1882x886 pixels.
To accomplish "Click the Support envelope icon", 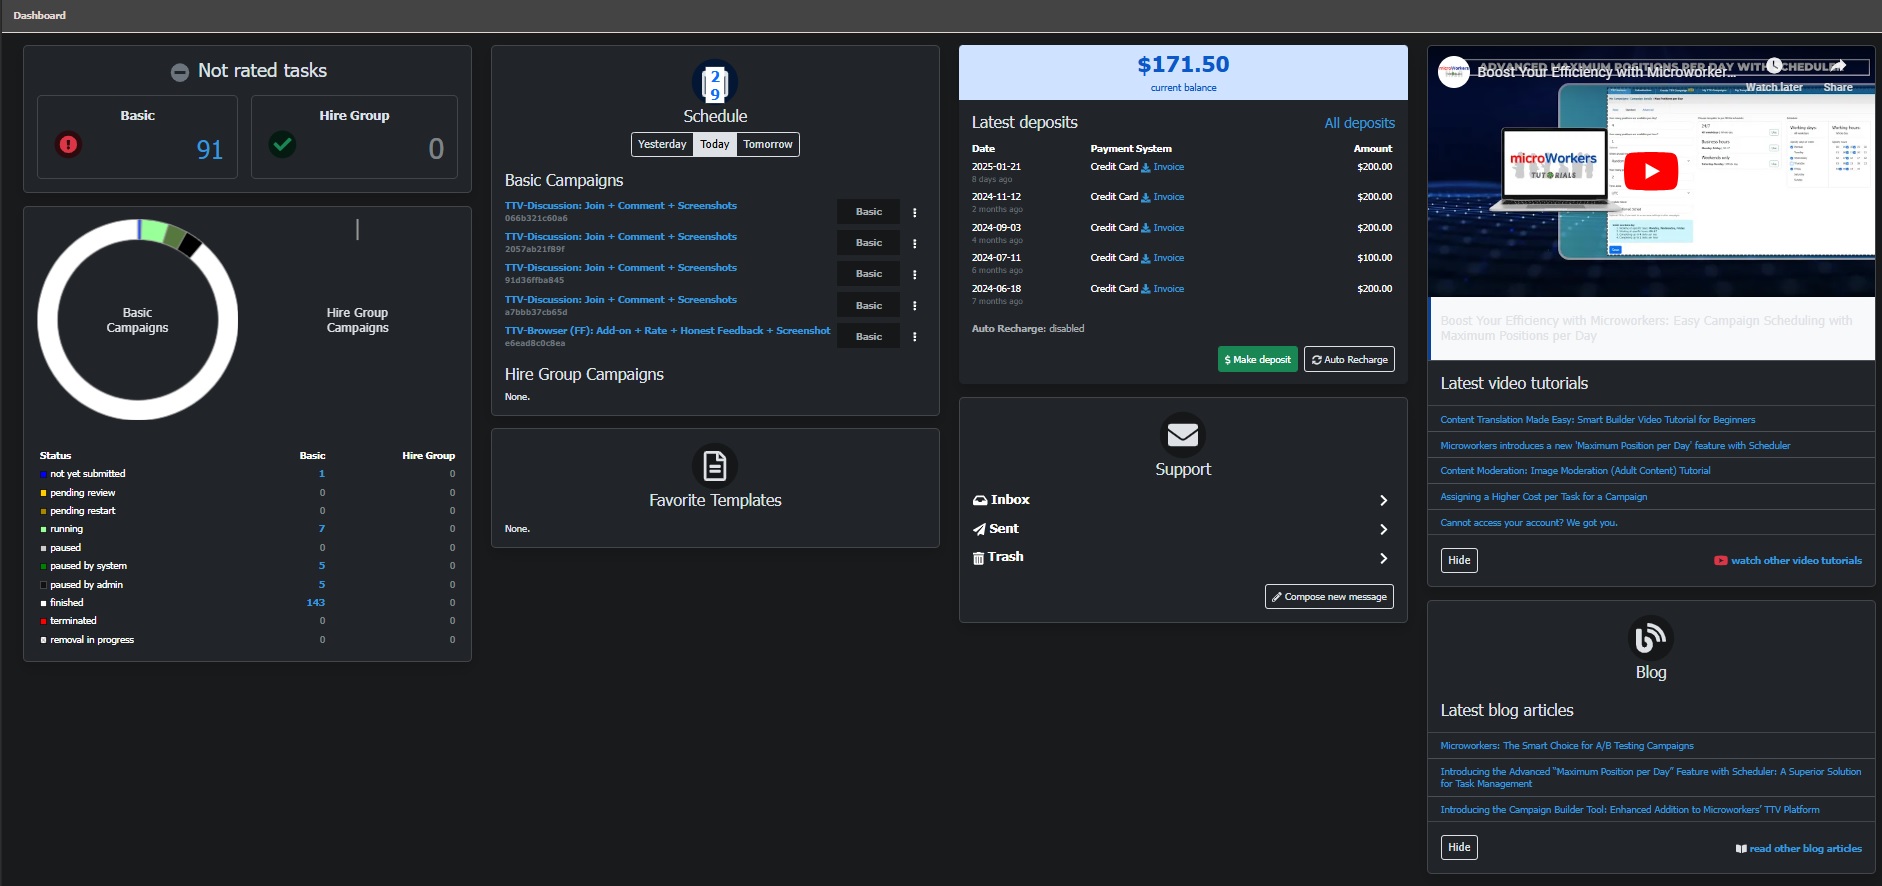I will 1183,435.
